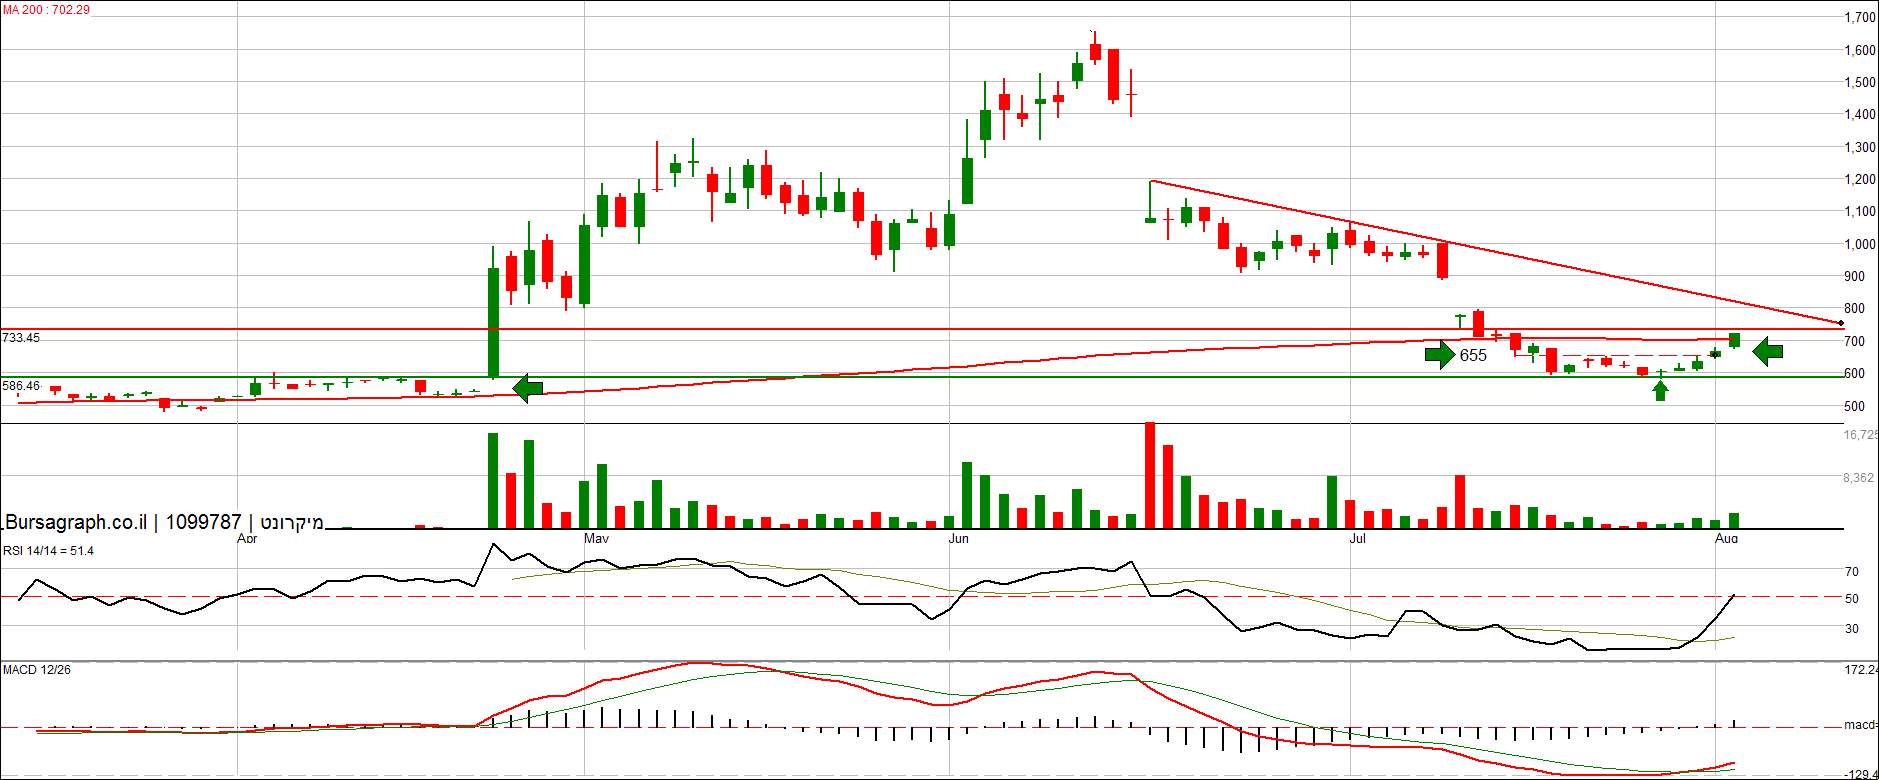The image size is (1879, 780).
Task: Click the green right arrow beside 655
Action: coord(1440,354)
